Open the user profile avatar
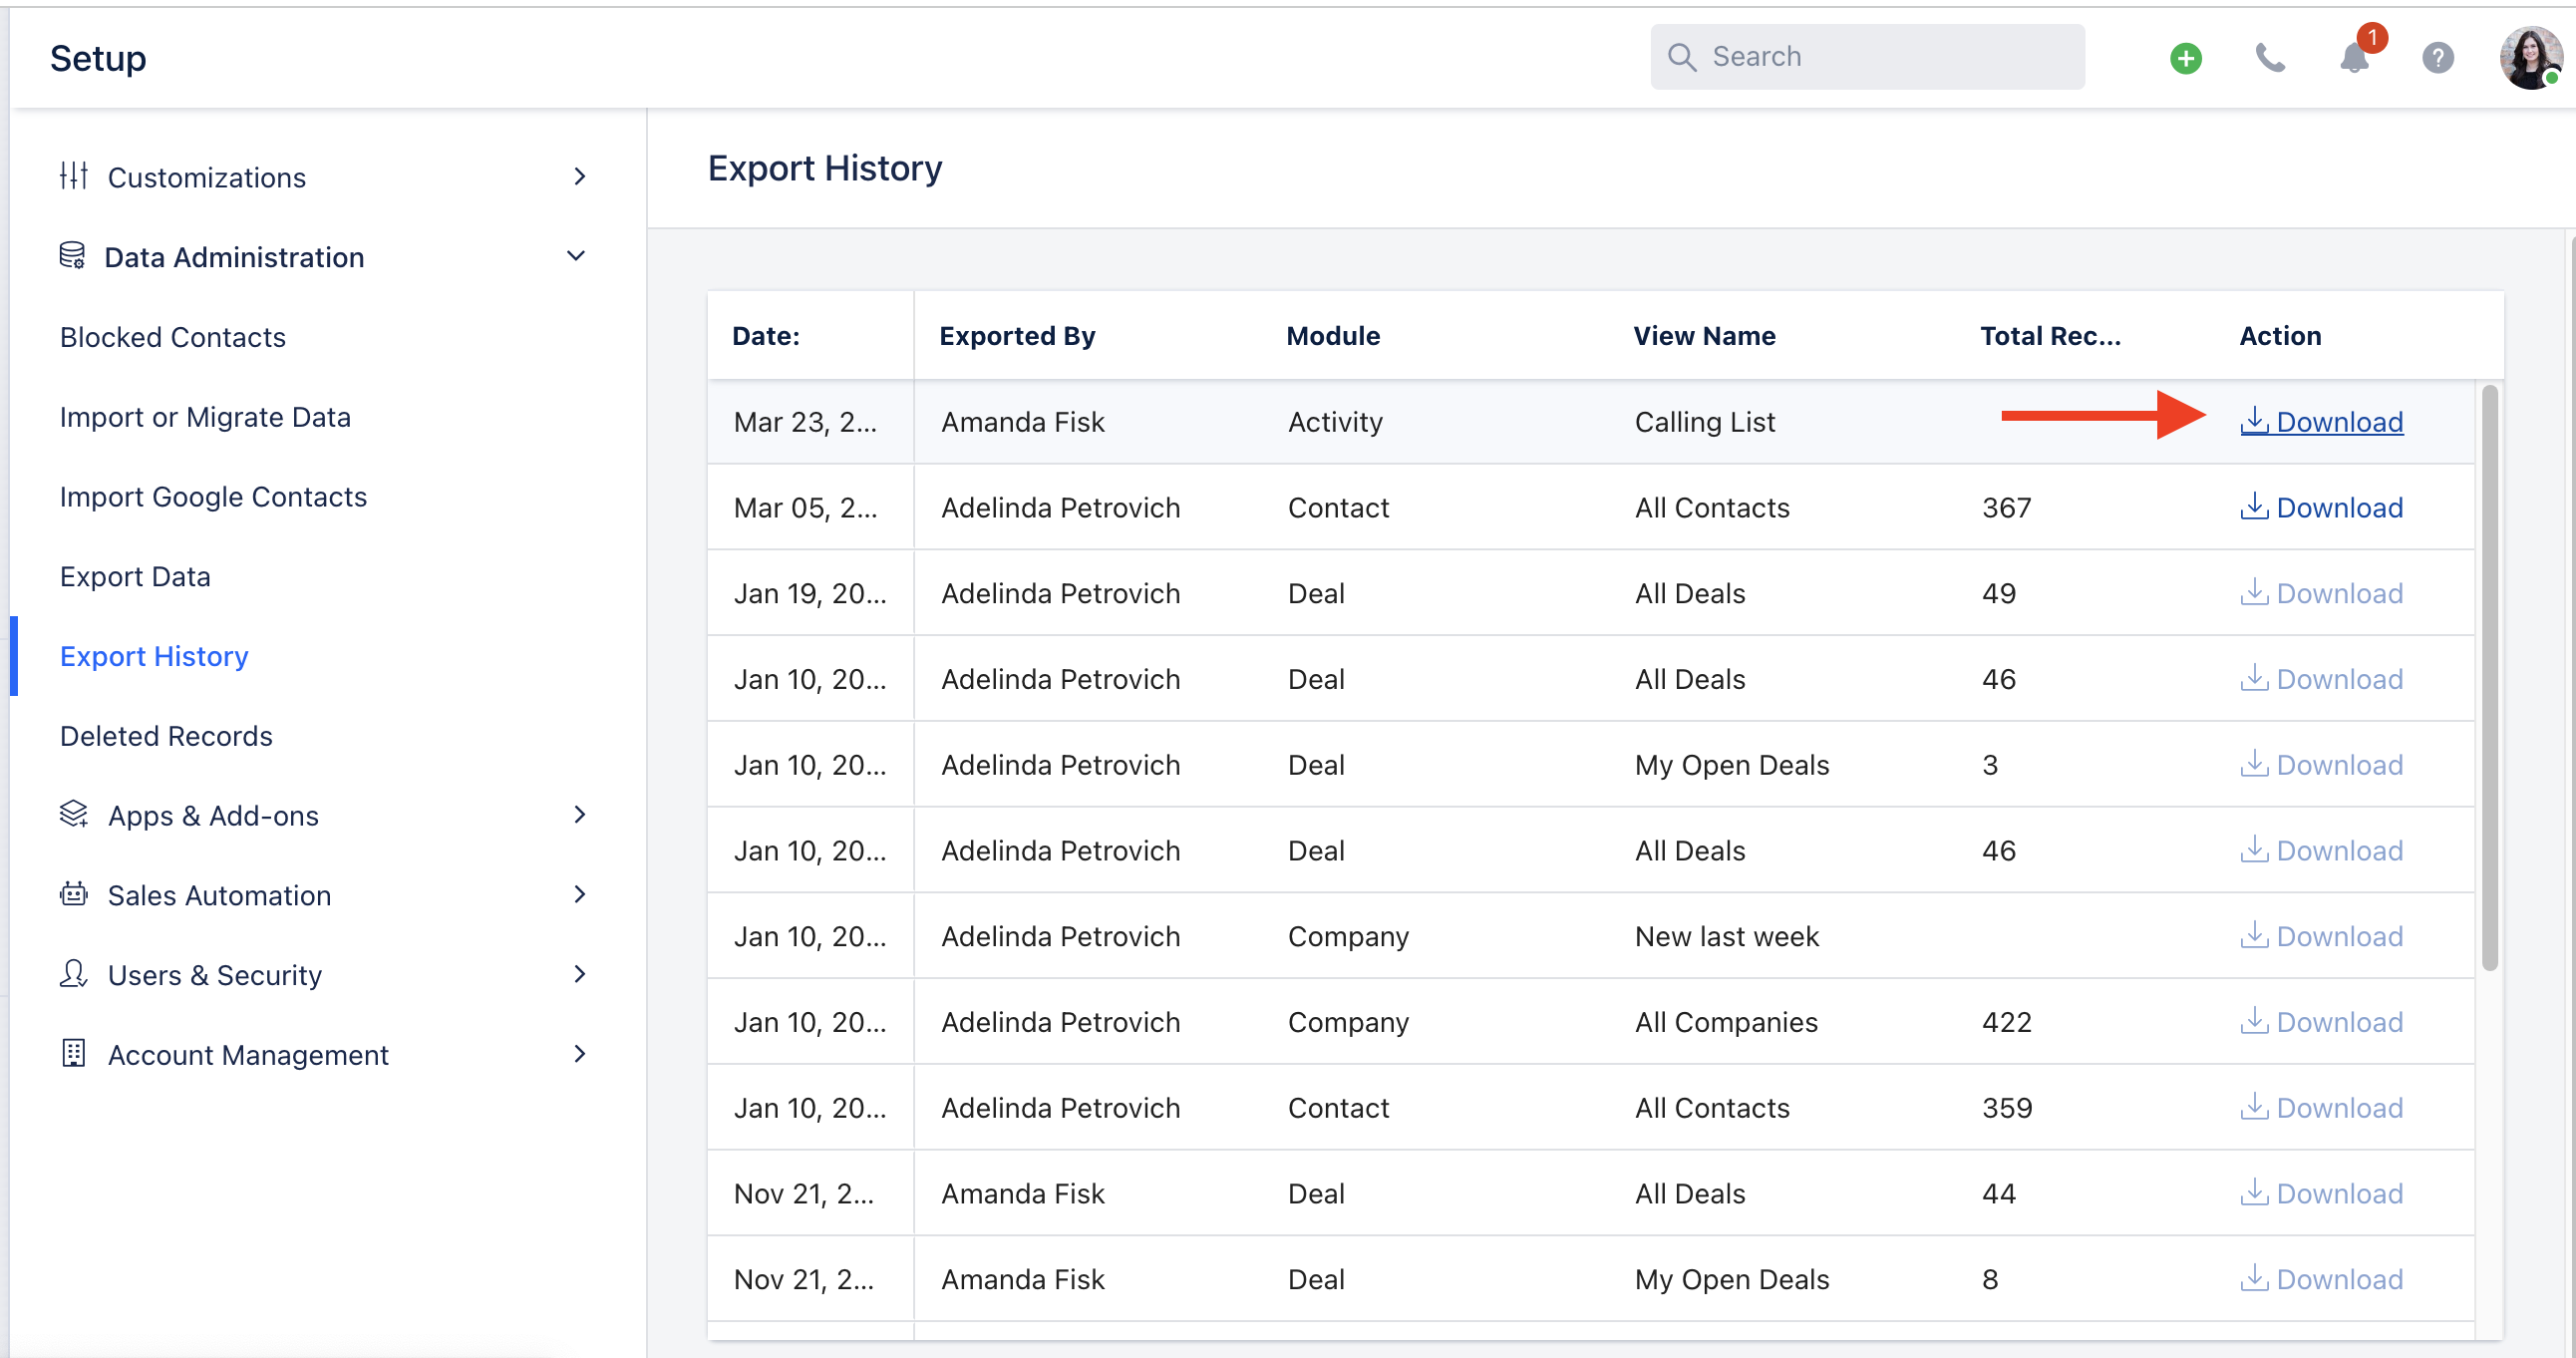The height and width of the screenshot is (1358, 2576). click(2530, 58)
